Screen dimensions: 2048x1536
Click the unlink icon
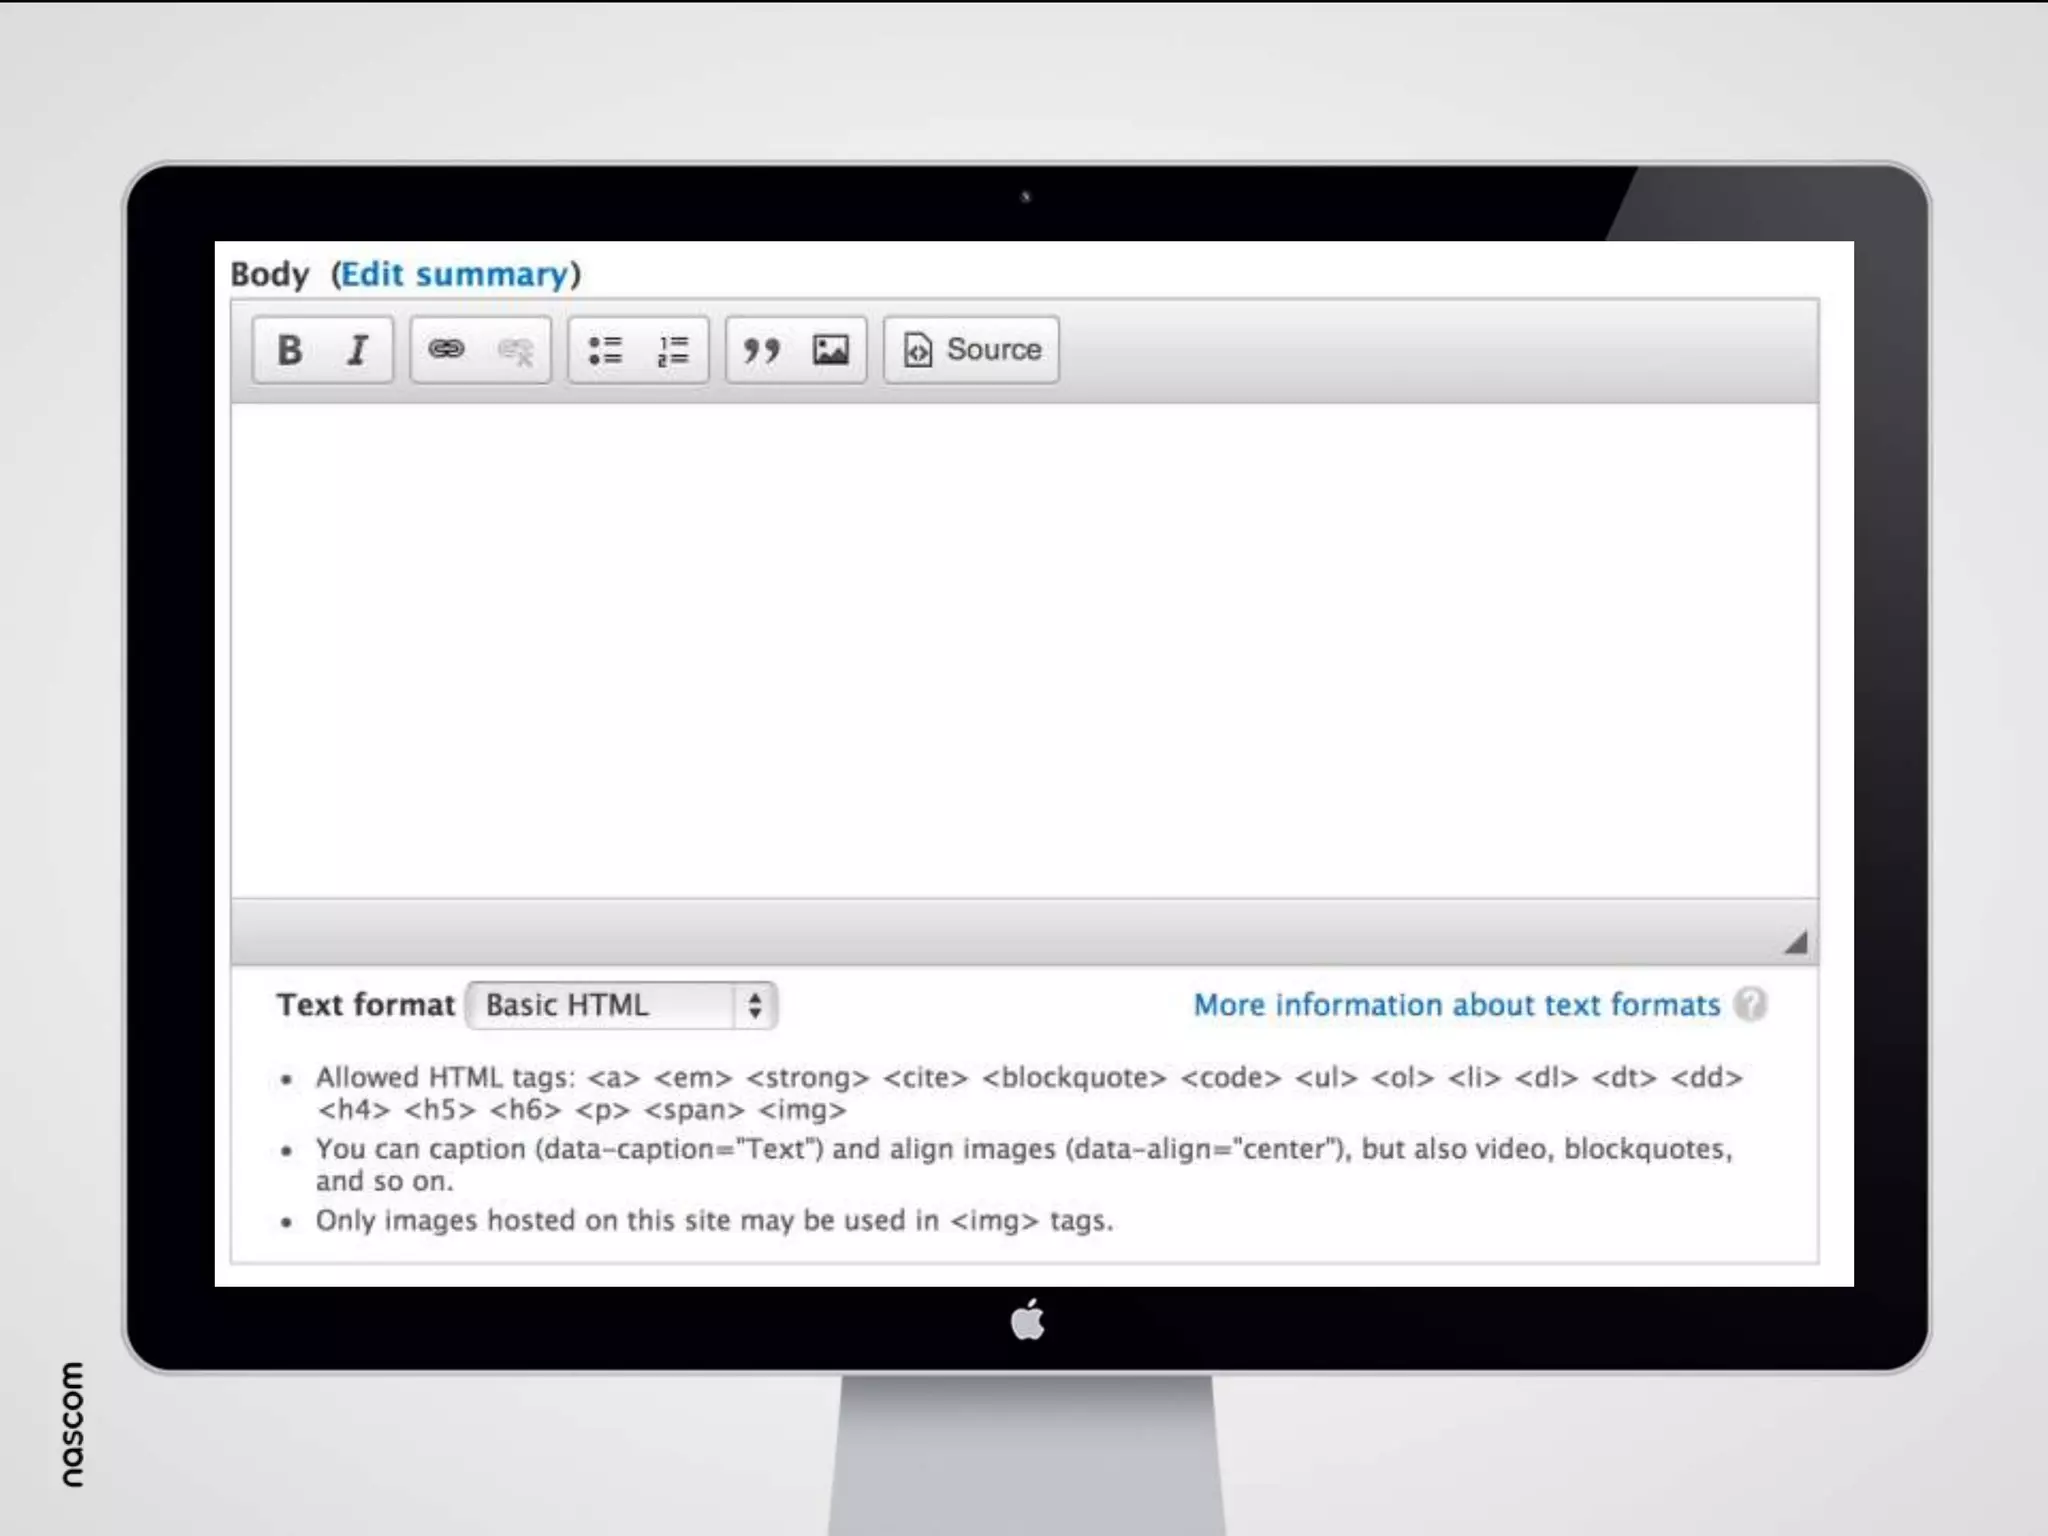(516, 350)
